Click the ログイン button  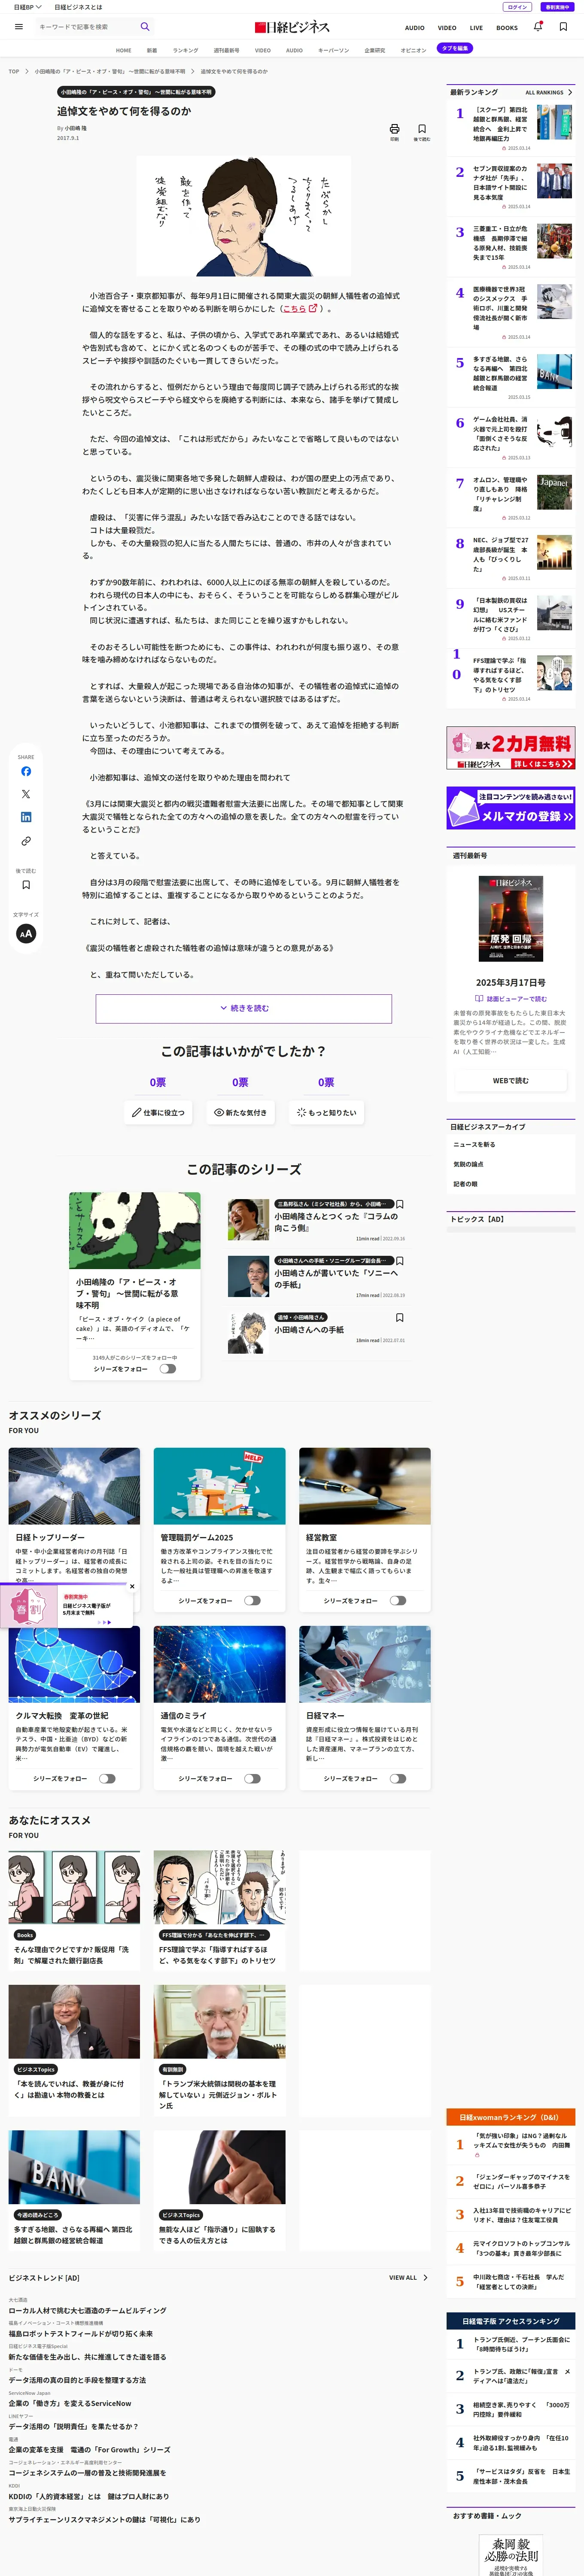(x=517, y=7)
